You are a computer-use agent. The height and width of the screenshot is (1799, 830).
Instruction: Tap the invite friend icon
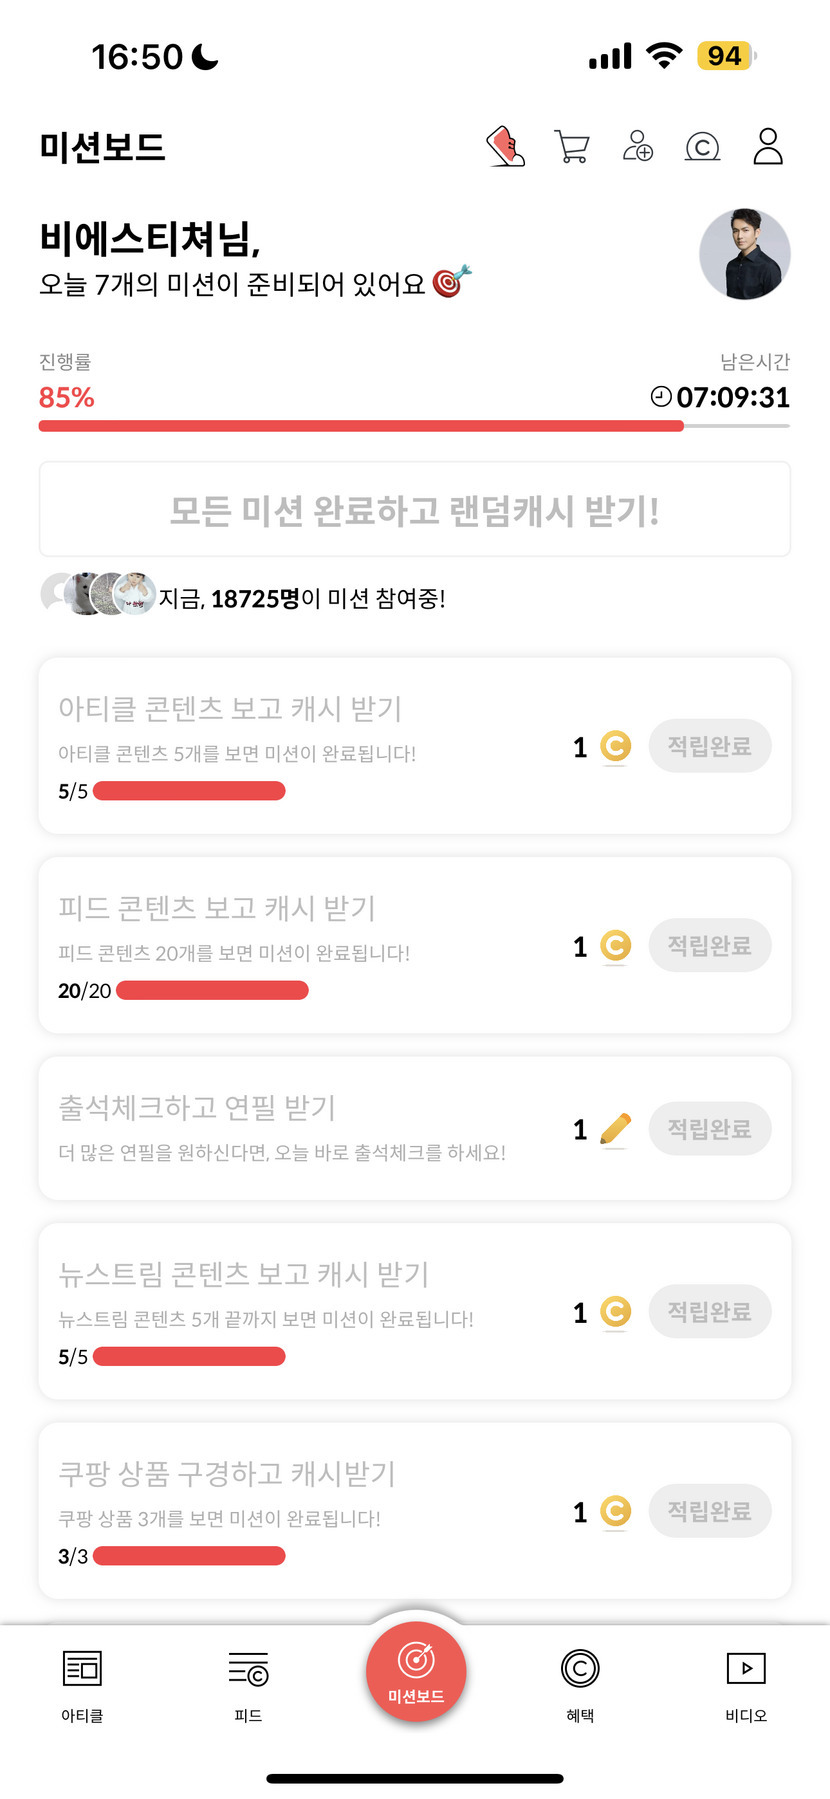point(637,146)
